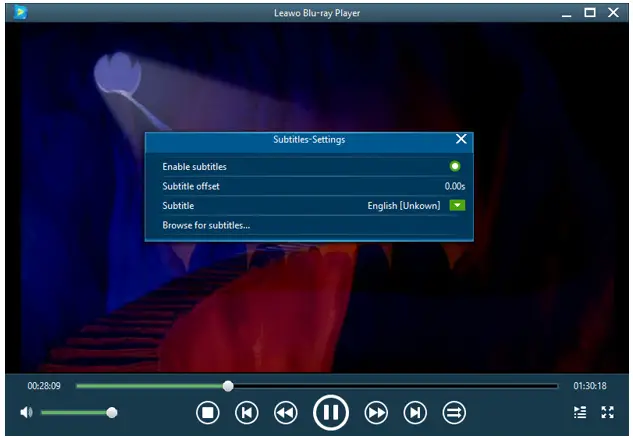Fast forward the video
633x440 pixels.
point(376,413)
